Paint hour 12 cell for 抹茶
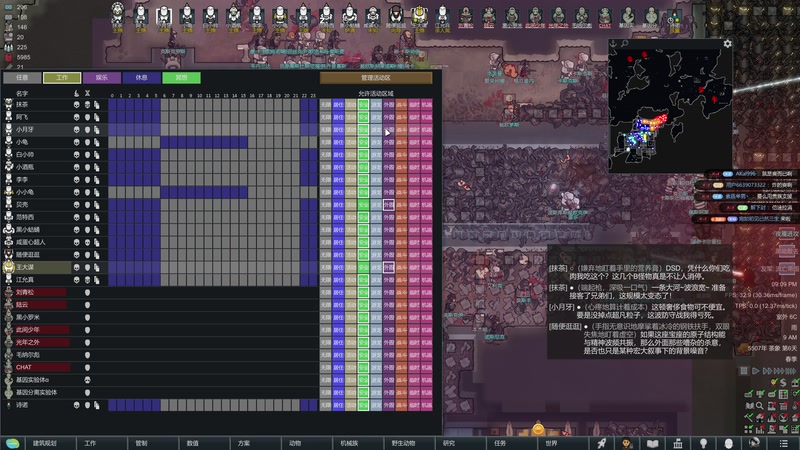Screen dimensions: 800x450 pos(217,105)
